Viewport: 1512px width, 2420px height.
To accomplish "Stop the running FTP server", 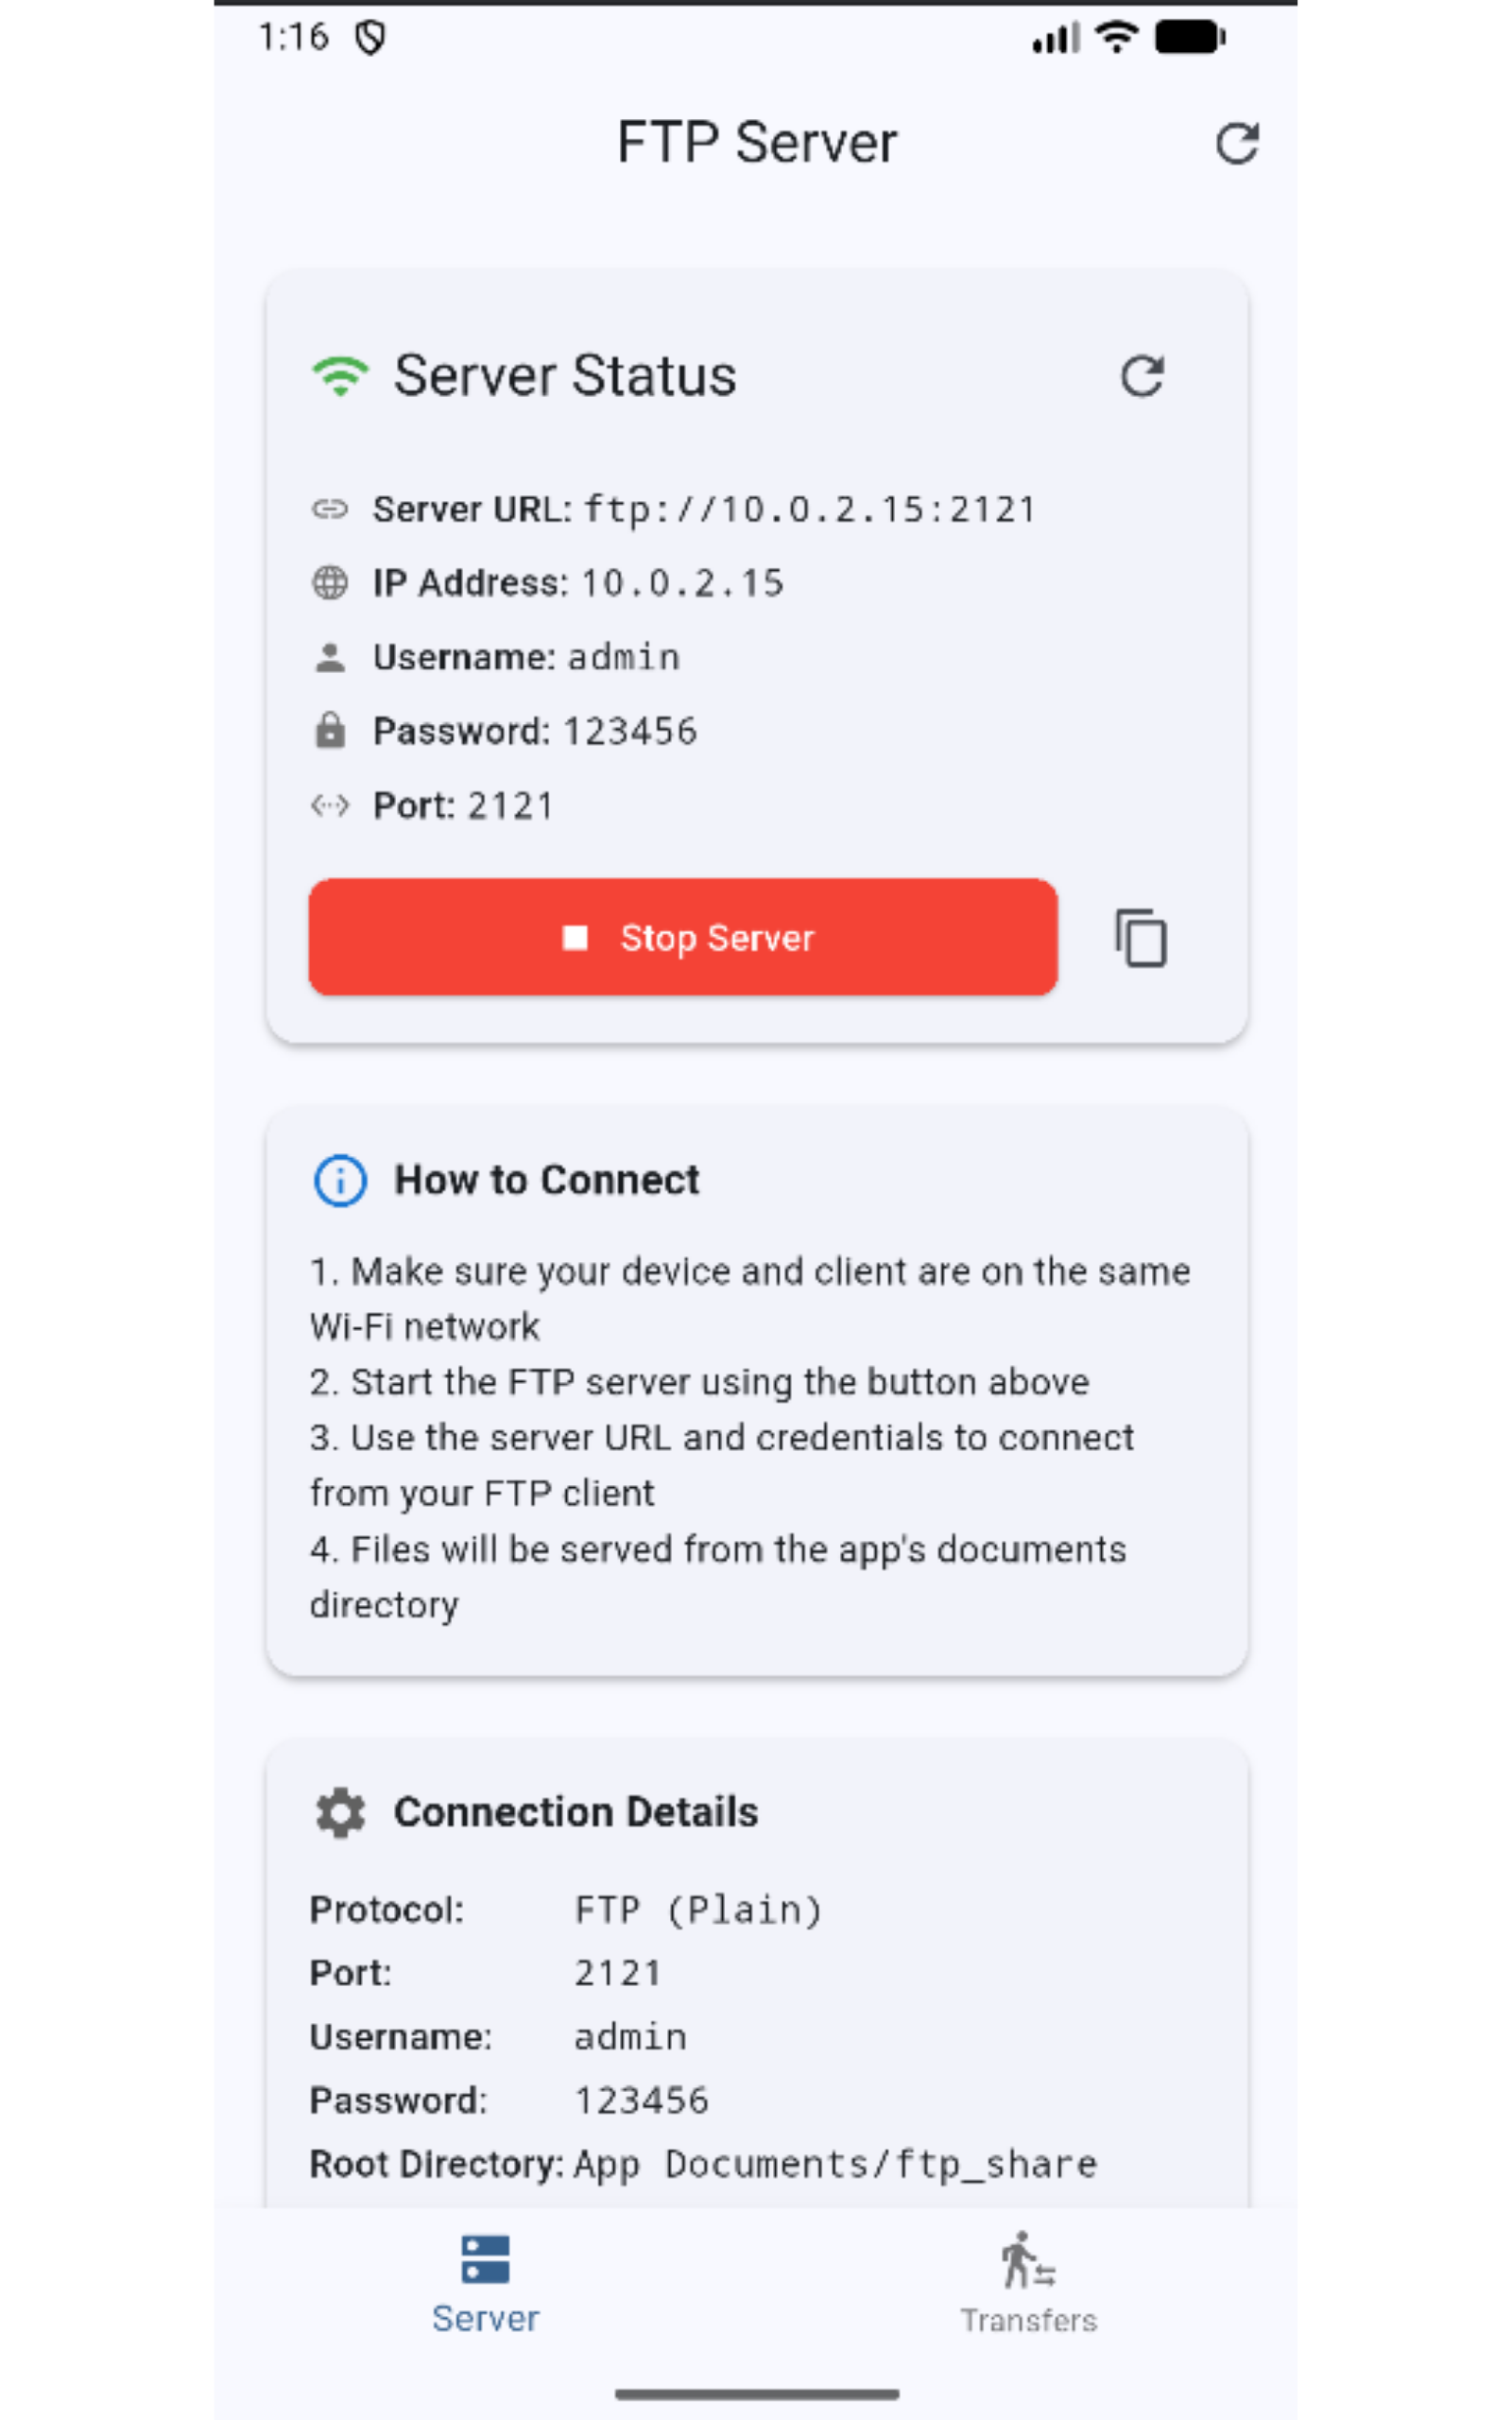I will pos(683,938).
